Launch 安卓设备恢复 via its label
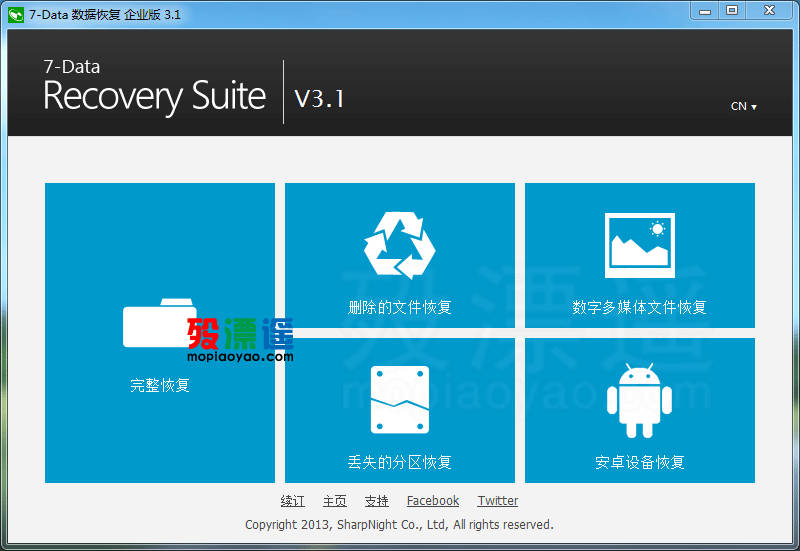Screen dimensions: 800x551 pyautogui.click(x=639, y=462)
